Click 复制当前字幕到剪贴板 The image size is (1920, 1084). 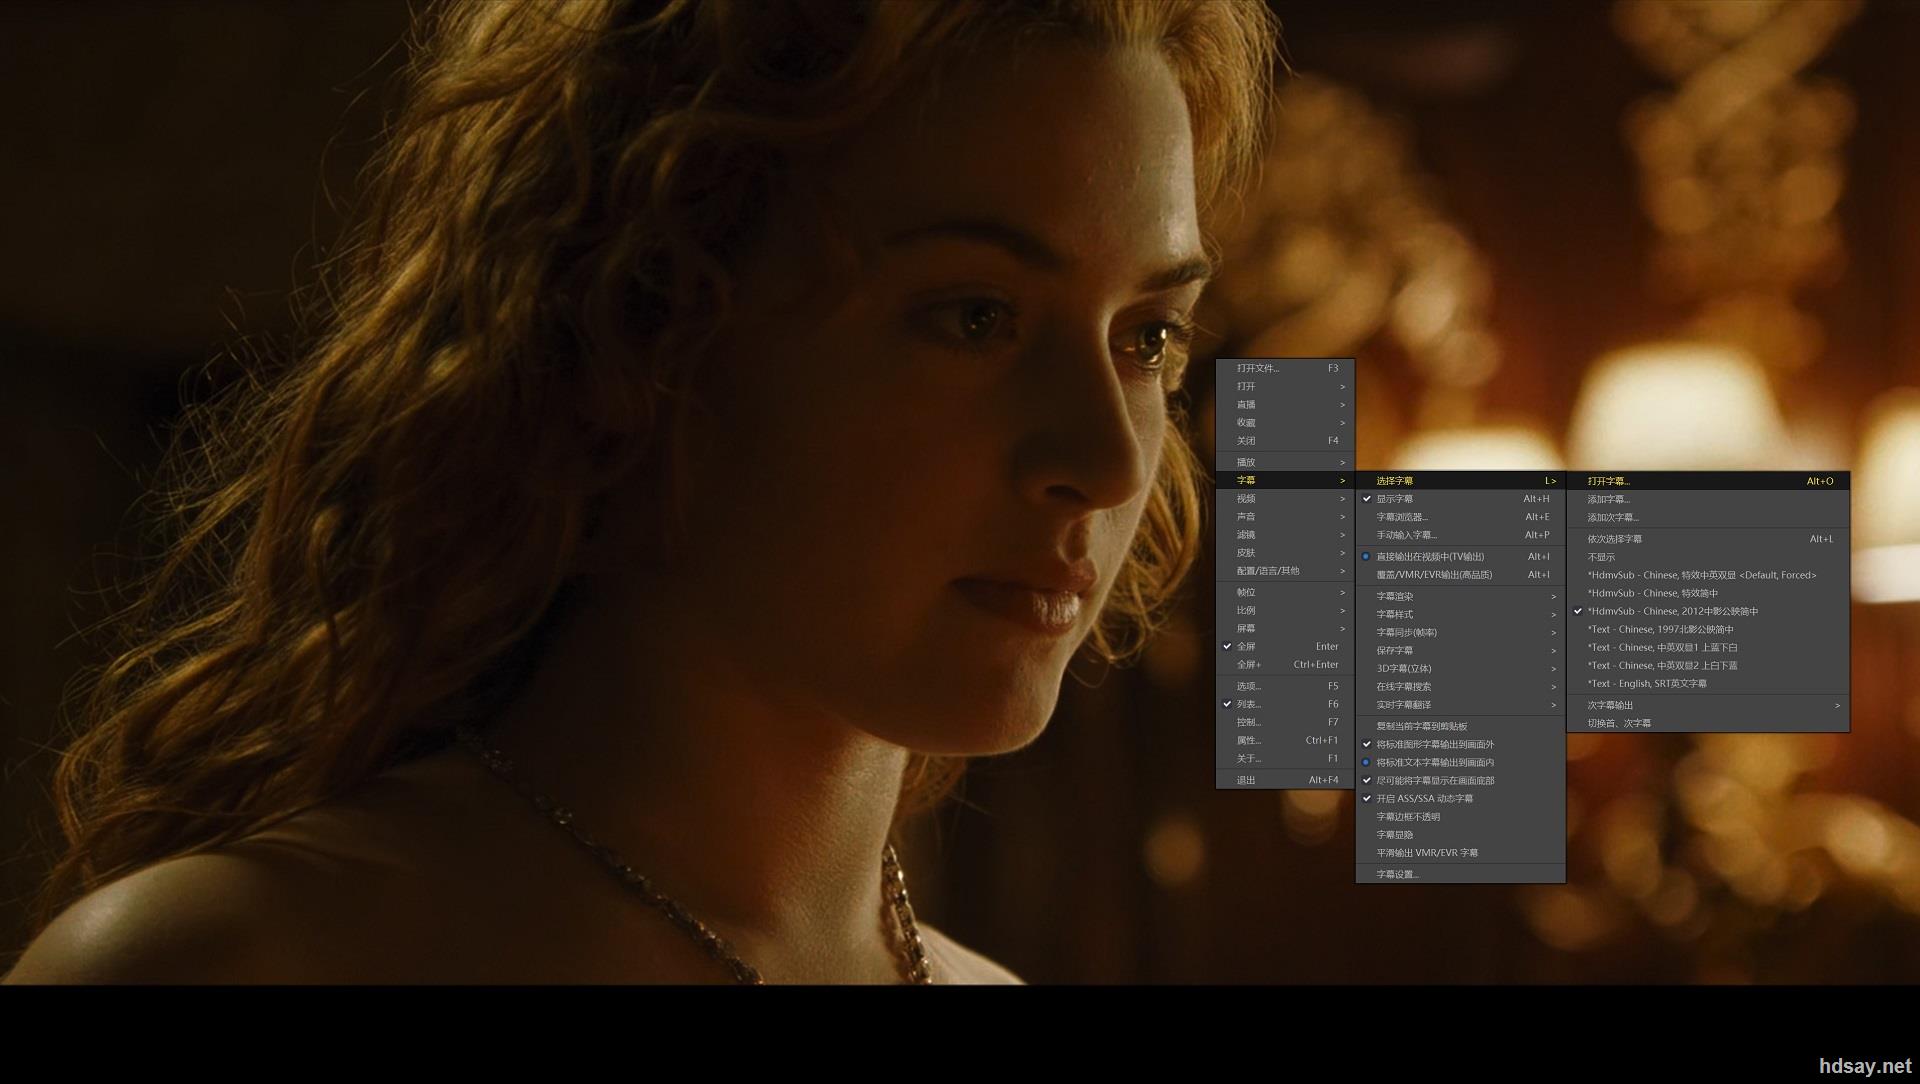[x=1460, y=726]
